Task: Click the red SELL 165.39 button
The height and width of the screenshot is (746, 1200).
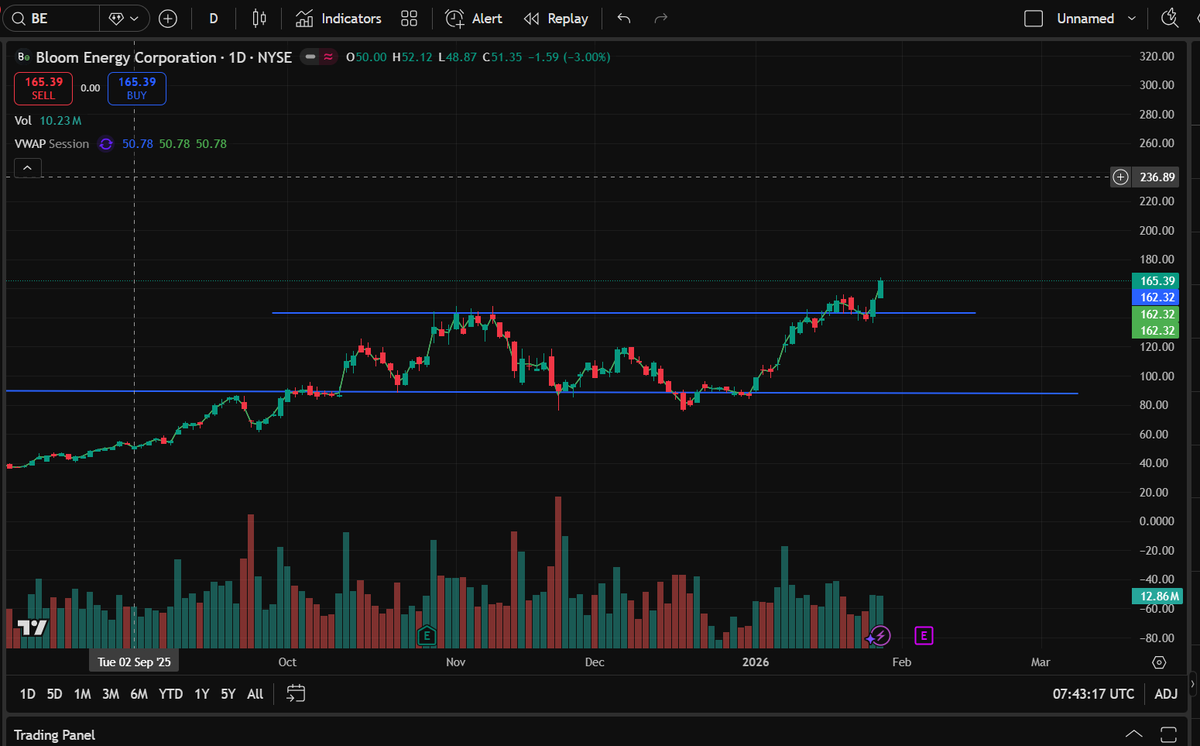Action: [43, 89]
